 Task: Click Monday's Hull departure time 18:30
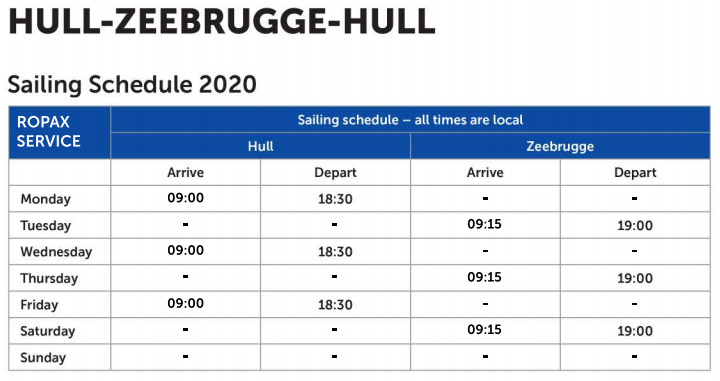(x=335, y=199)
